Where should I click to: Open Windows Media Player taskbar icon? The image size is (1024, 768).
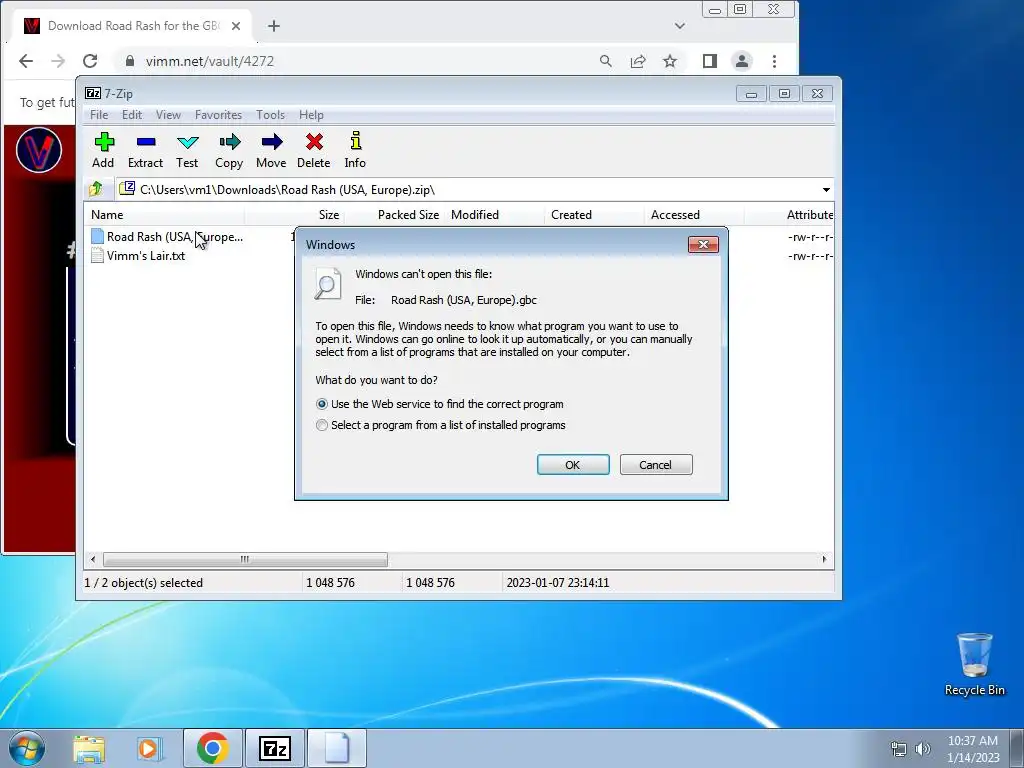[x=149, y=749]
